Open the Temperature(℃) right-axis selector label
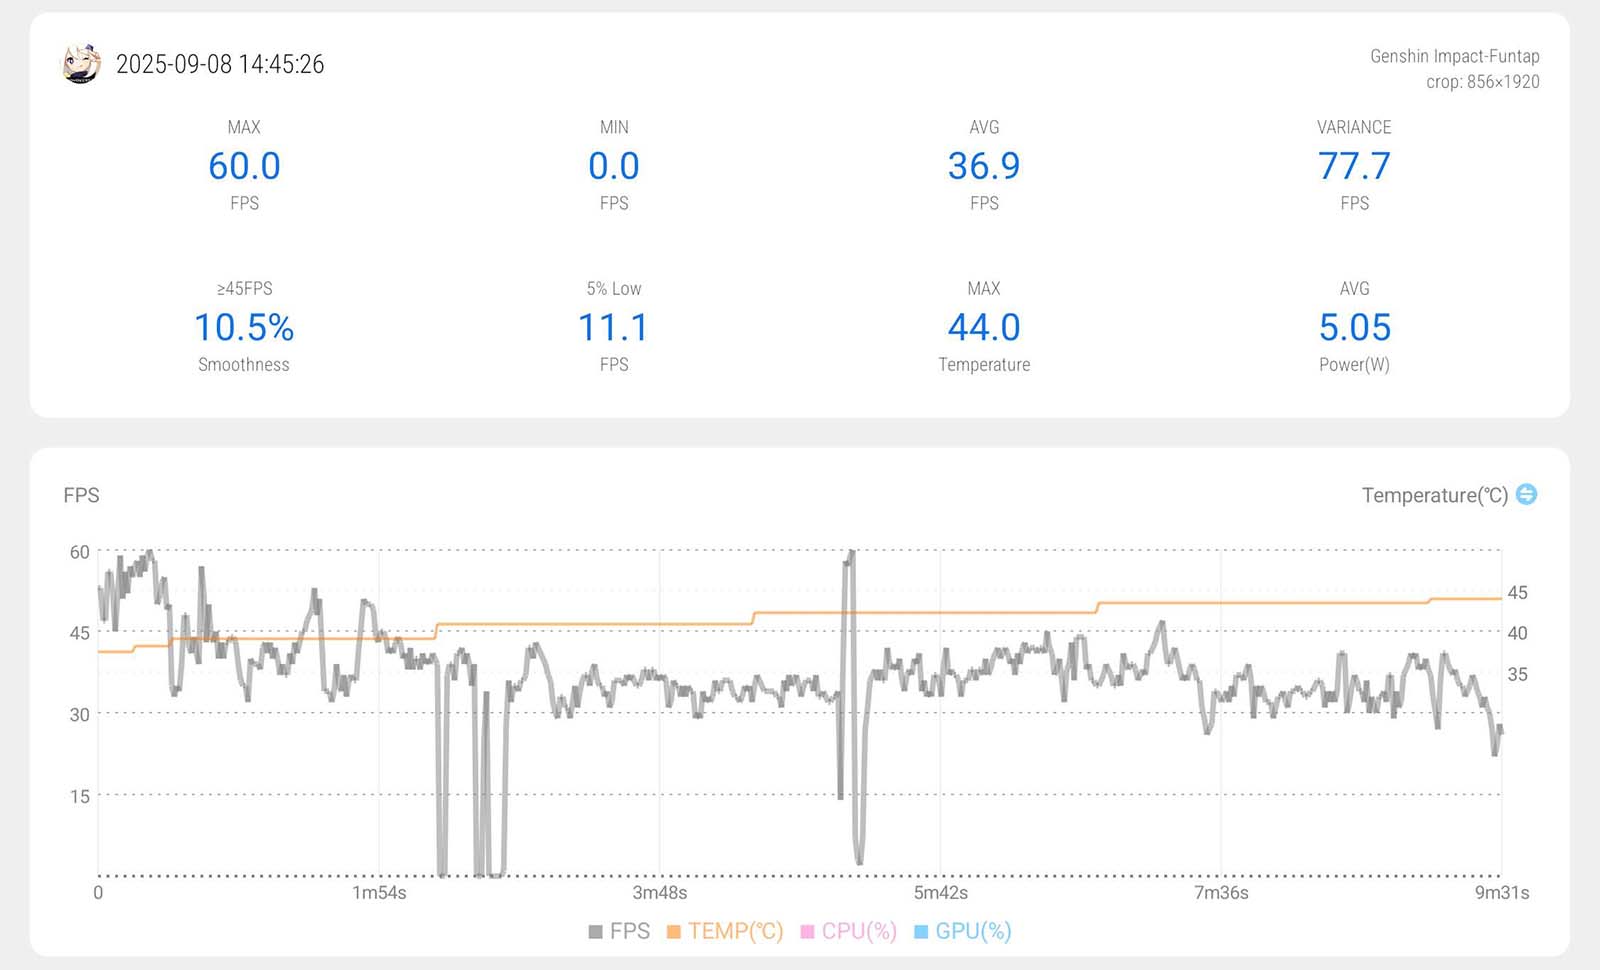Screen dimensions: 1600x970 point(1434,495)
